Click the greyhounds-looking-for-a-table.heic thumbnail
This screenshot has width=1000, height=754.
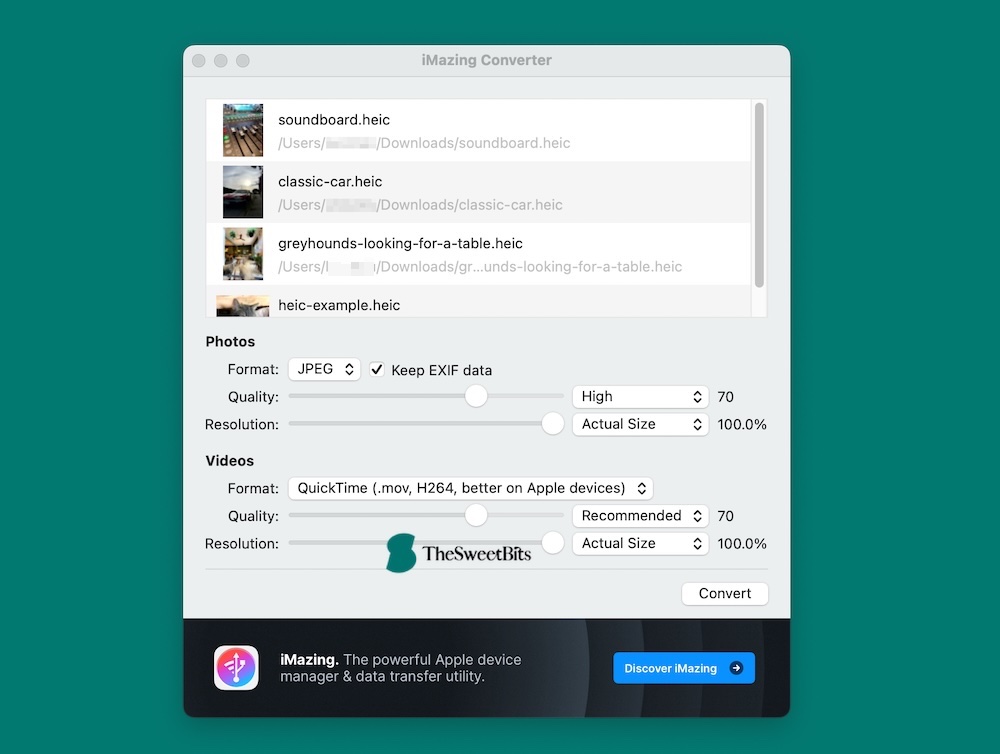pyautogui.click(x=242, y=254)
